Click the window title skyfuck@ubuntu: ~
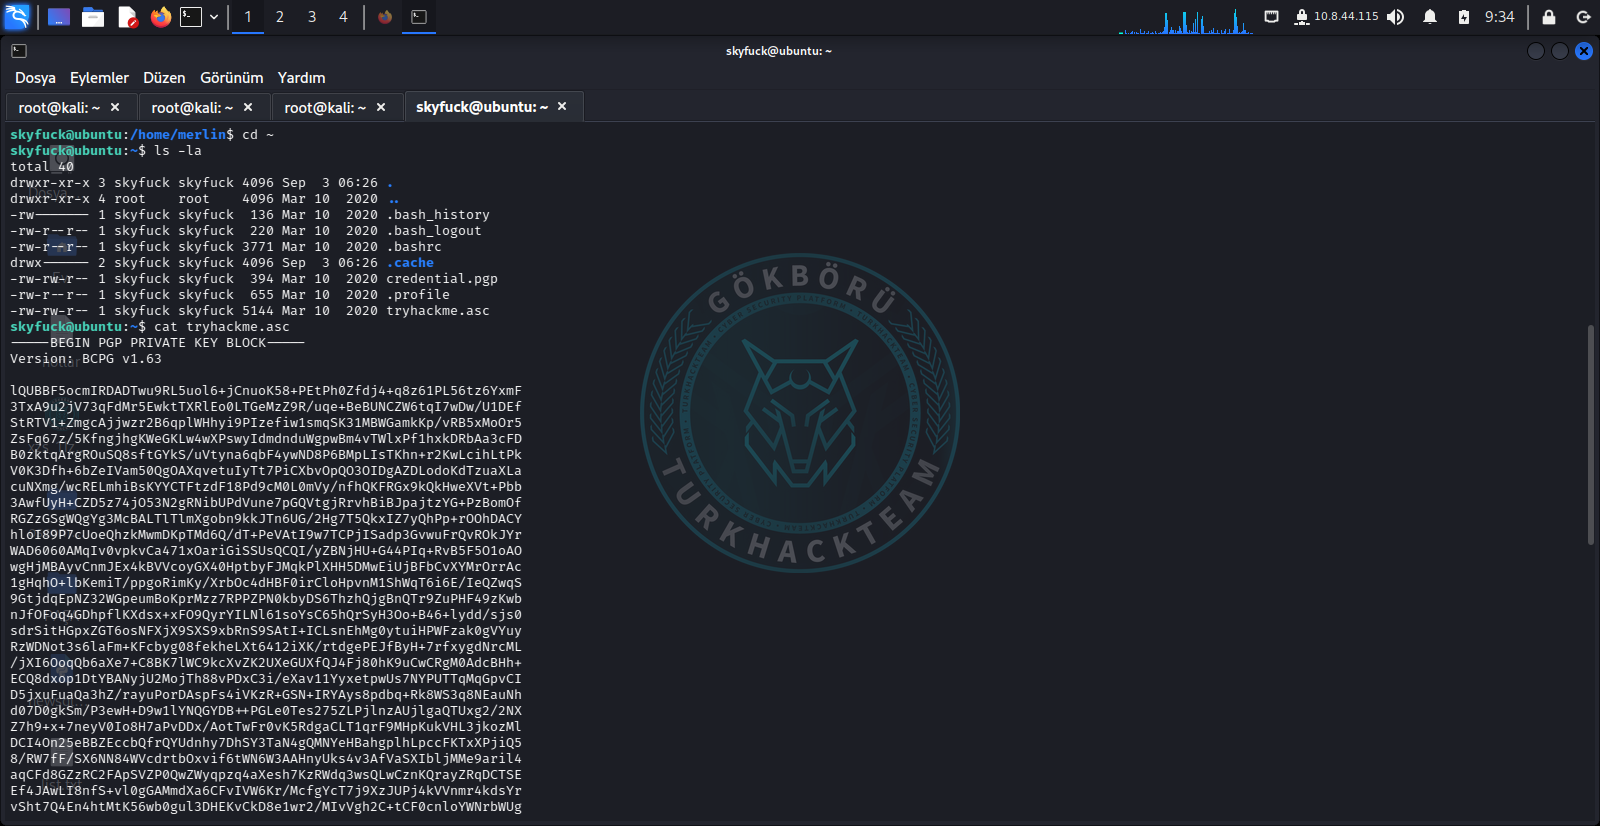1600x826 pixels. pos(779,51)
